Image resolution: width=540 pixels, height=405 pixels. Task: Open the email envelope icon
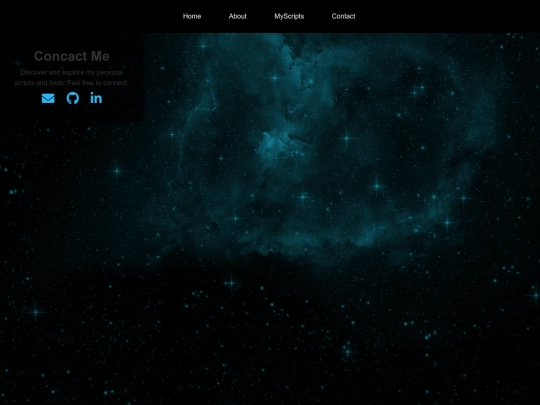tap(48, 98)
